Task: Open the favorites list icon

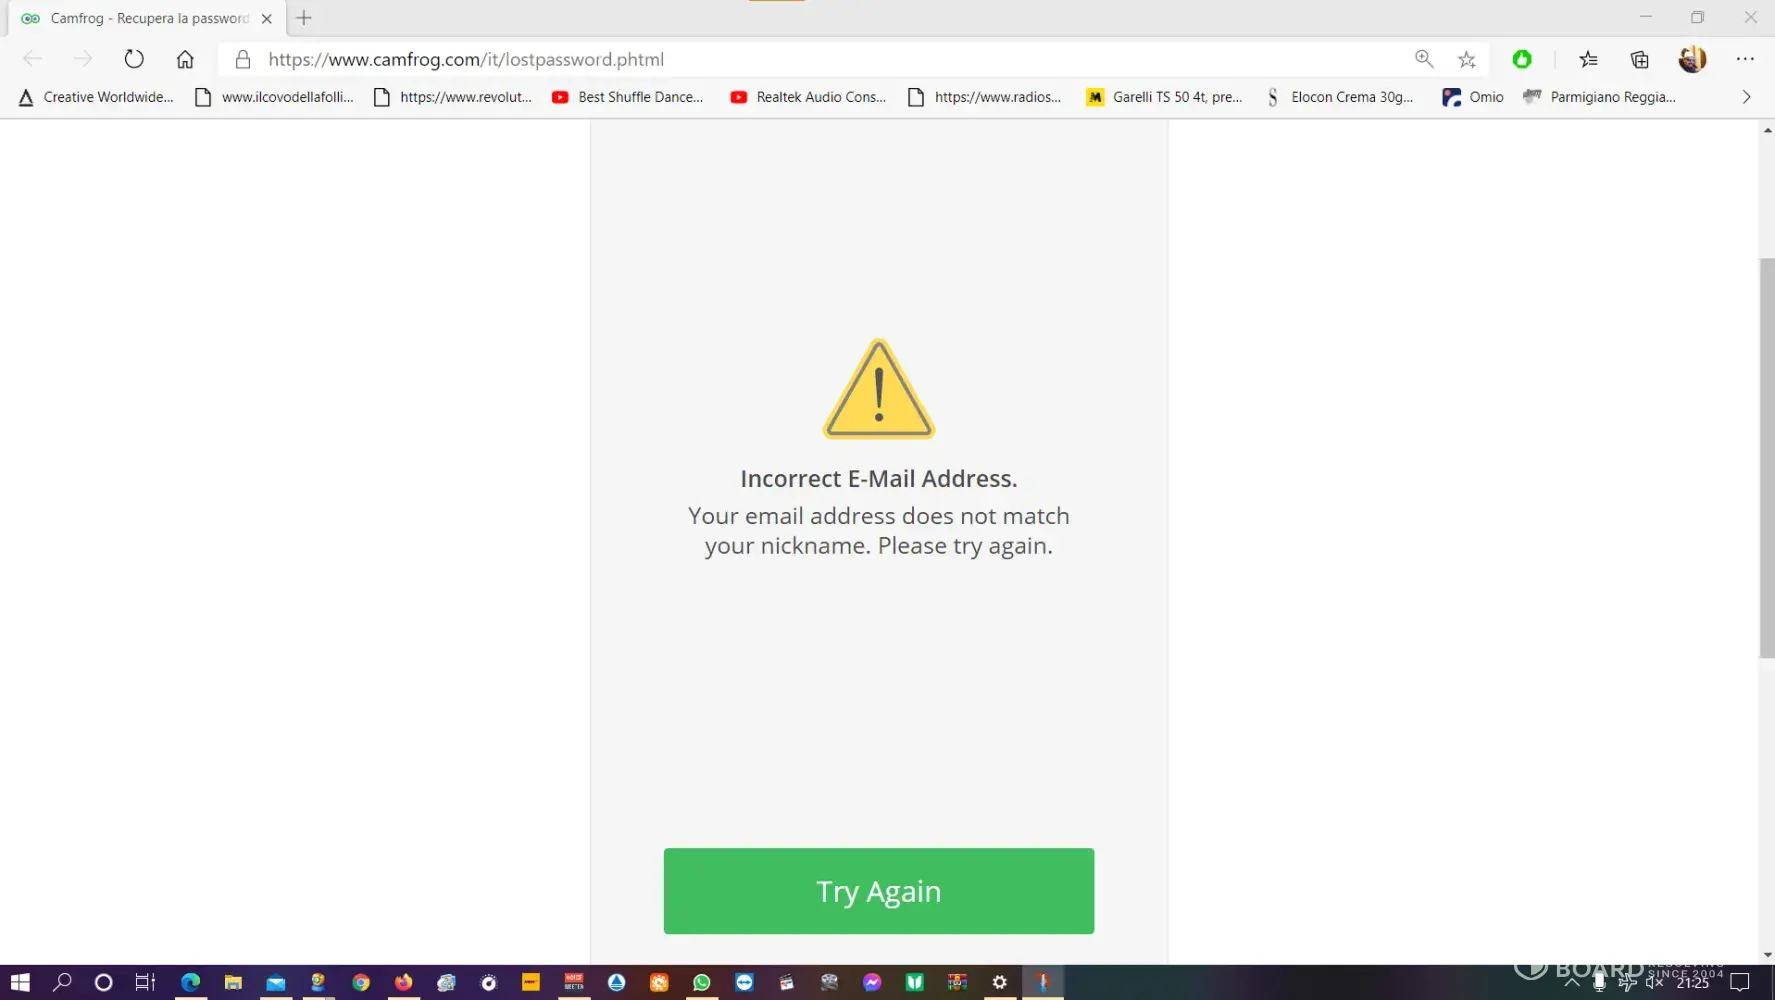Action: coord(1588,59)
